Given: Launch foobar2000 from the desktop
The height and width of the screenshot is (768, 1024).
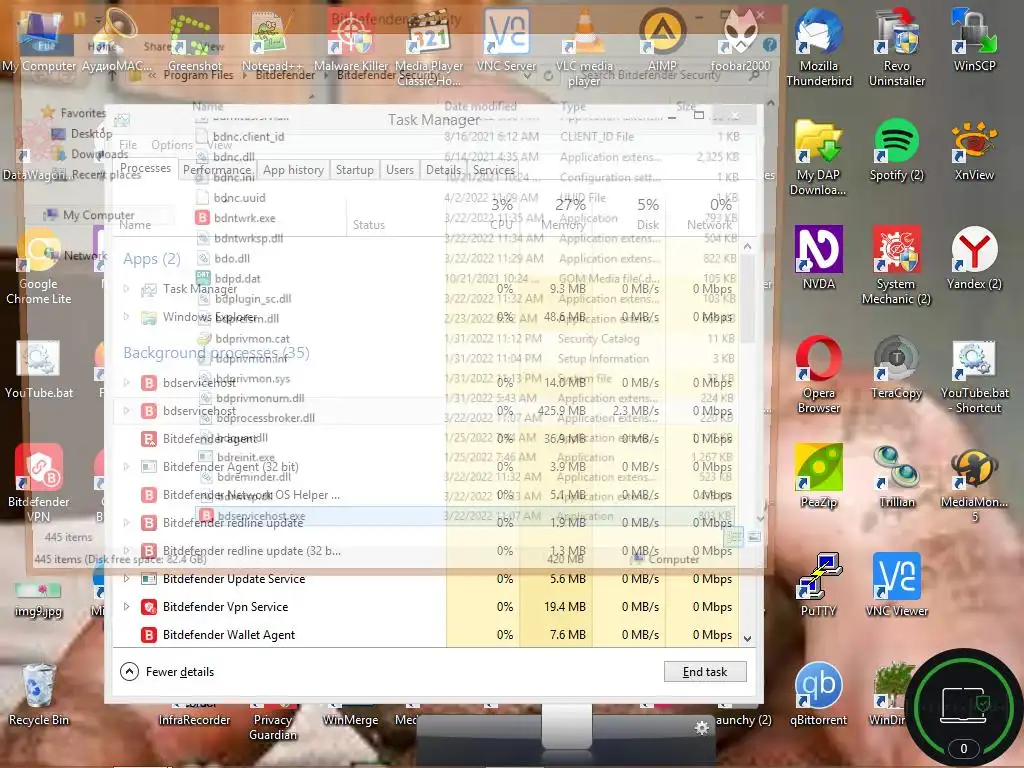Looking at the screenshot, I should coord(740,40).
